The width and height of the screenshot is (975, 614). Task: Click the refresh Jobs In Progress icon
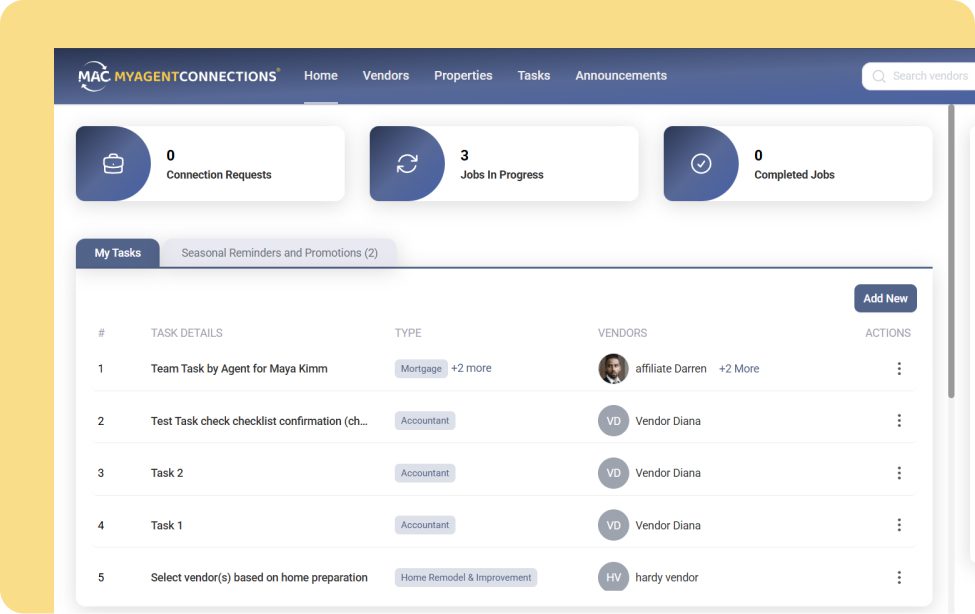pyautogui.click(x=407, y=164)
